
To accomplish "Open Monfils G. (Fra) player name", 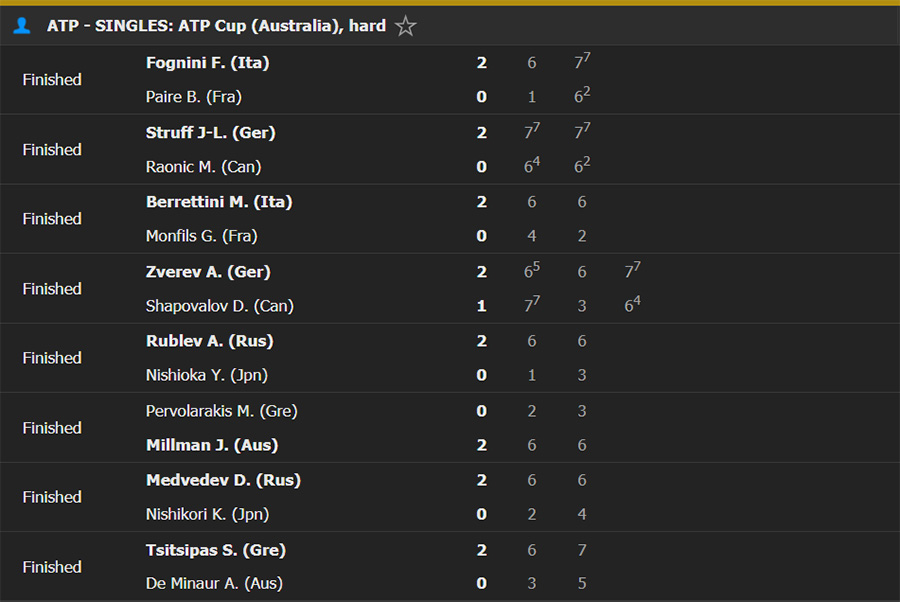I will [x=201, y=236].
